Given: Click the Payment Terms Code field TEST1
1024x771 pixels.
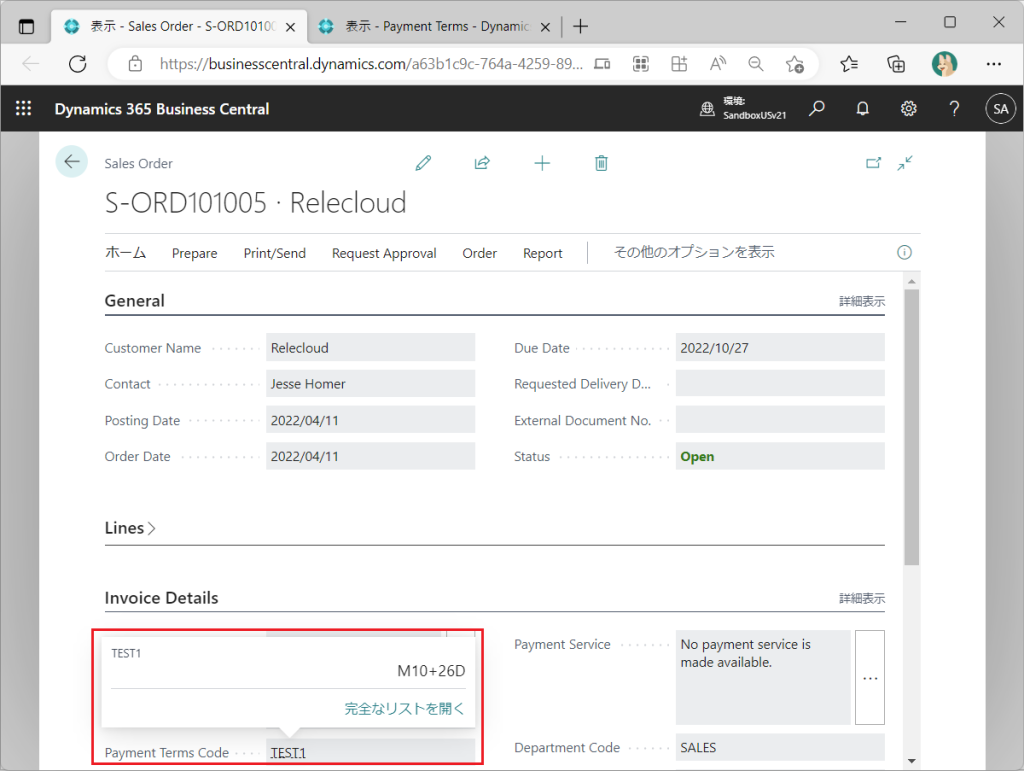Looking at the screenshot, I should click(370, 751).
